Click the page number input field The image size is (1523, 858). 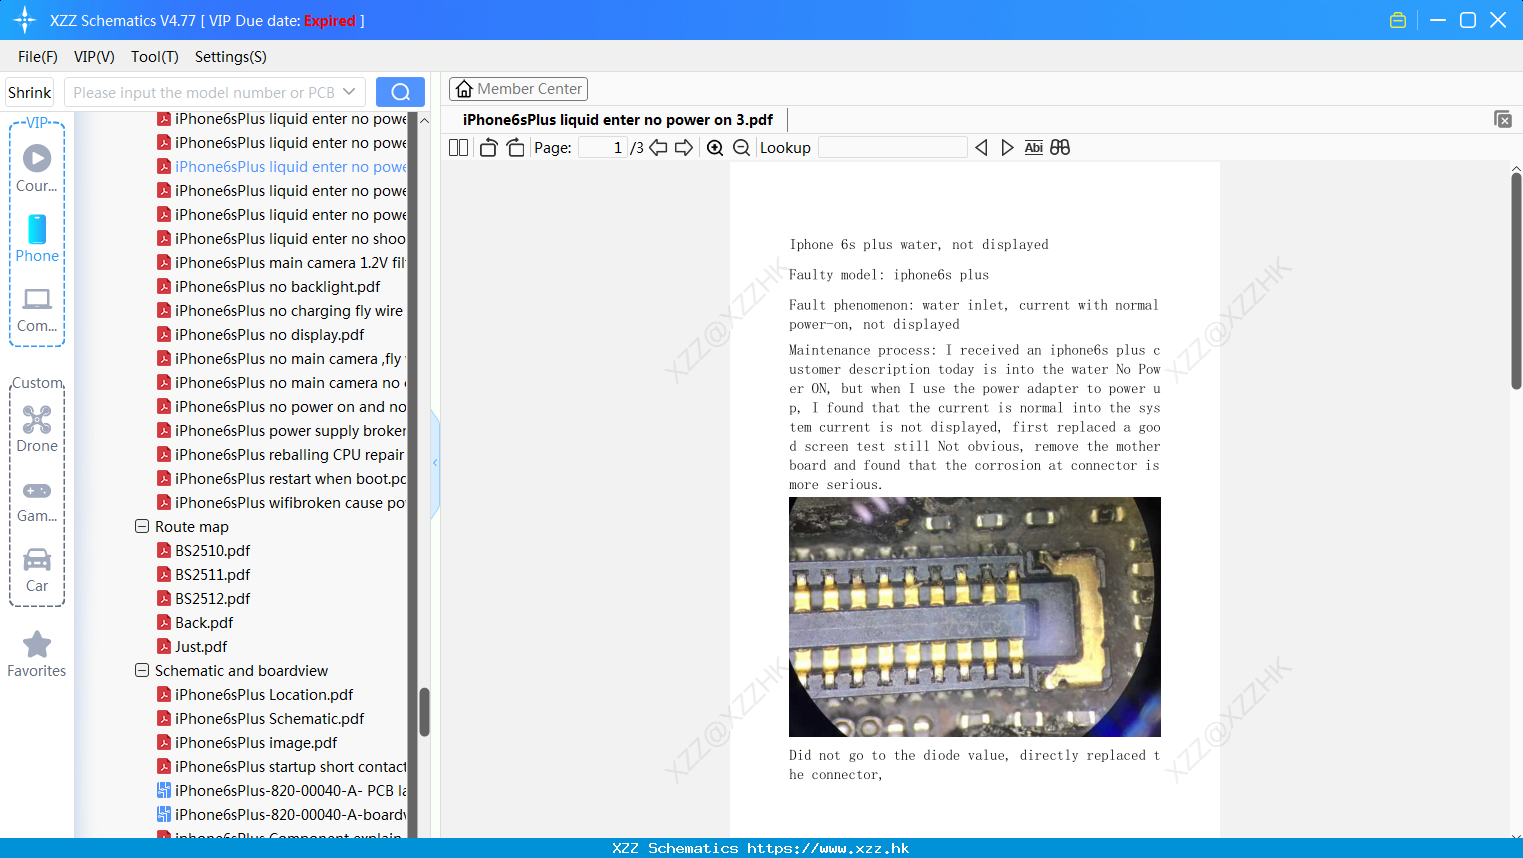point(602,147)
